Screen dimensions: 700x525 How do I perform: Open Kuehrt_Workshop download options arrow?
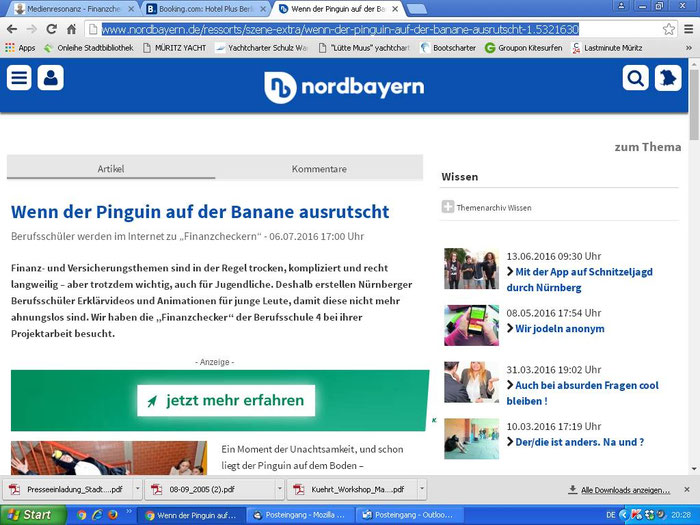click(421, 489)
